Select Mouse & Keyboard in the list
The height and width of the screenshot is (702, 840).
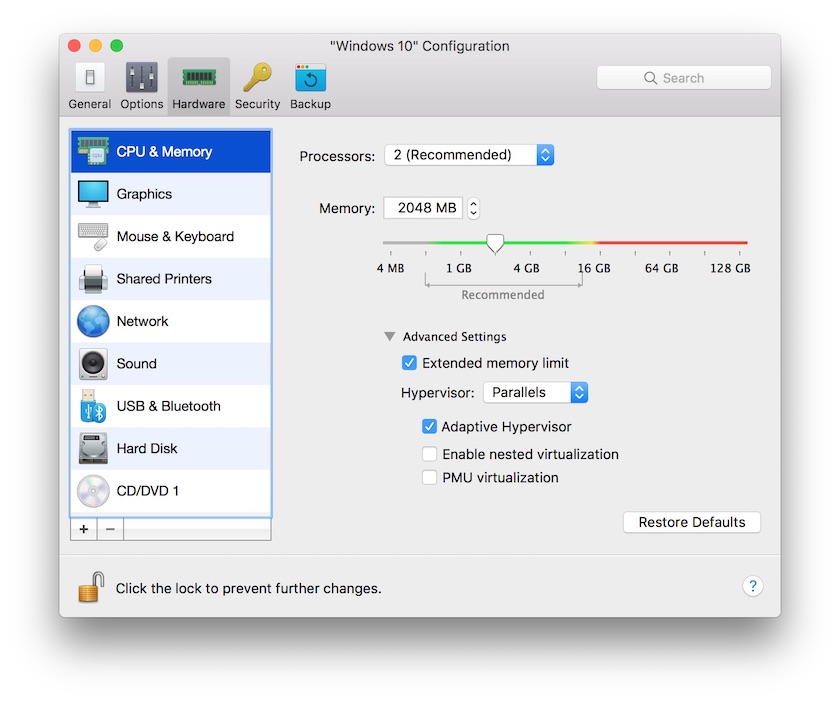pyautogui.click(x=171, y=236)
